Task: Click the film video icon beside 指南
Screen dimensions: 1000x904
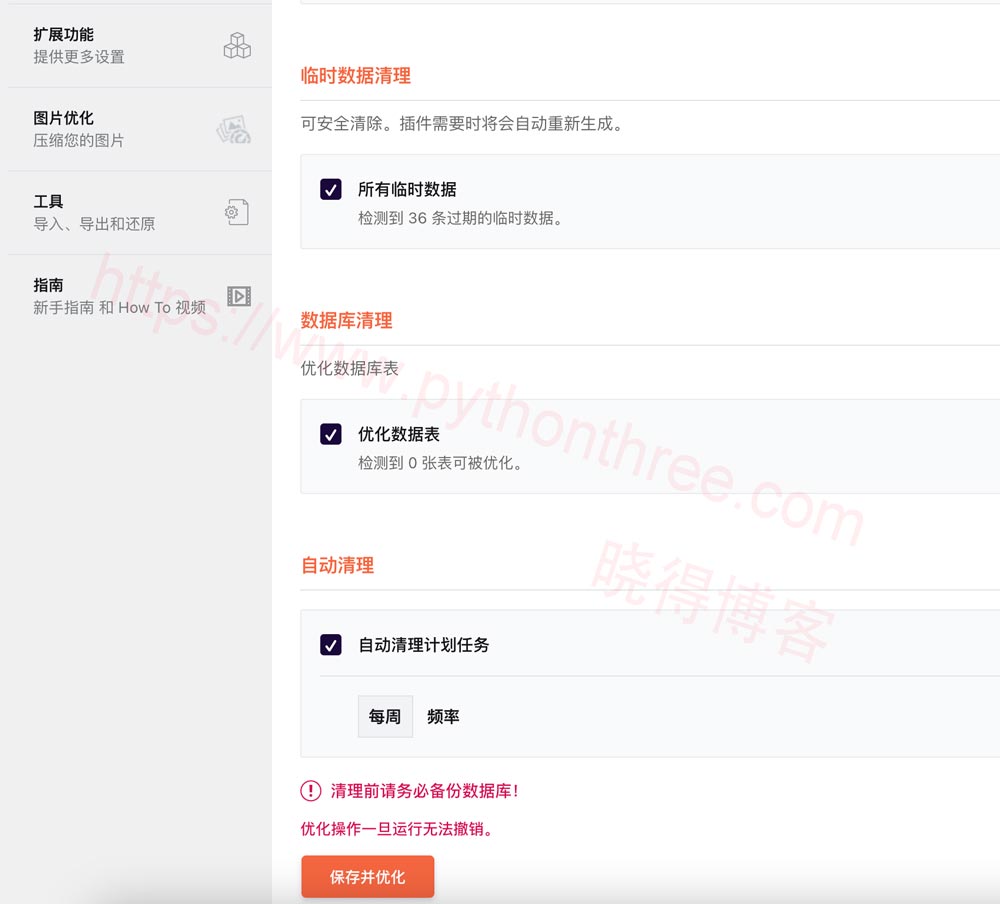Action: click(238, 296)
